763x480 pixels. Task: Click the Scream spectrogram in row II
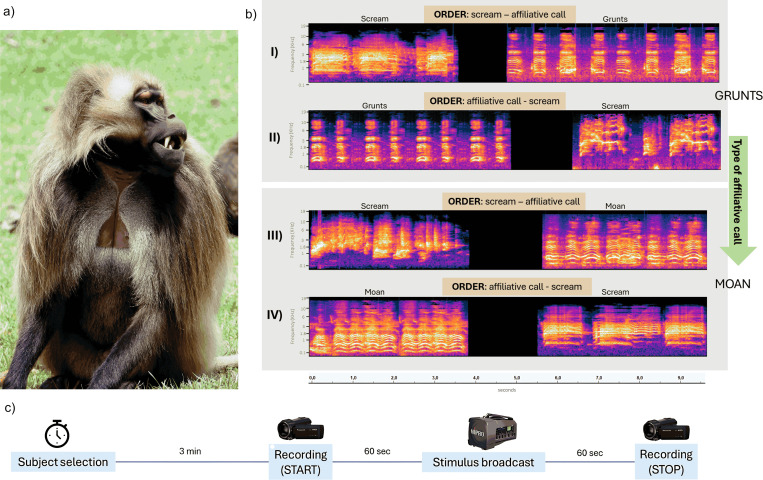click(646, 140)
